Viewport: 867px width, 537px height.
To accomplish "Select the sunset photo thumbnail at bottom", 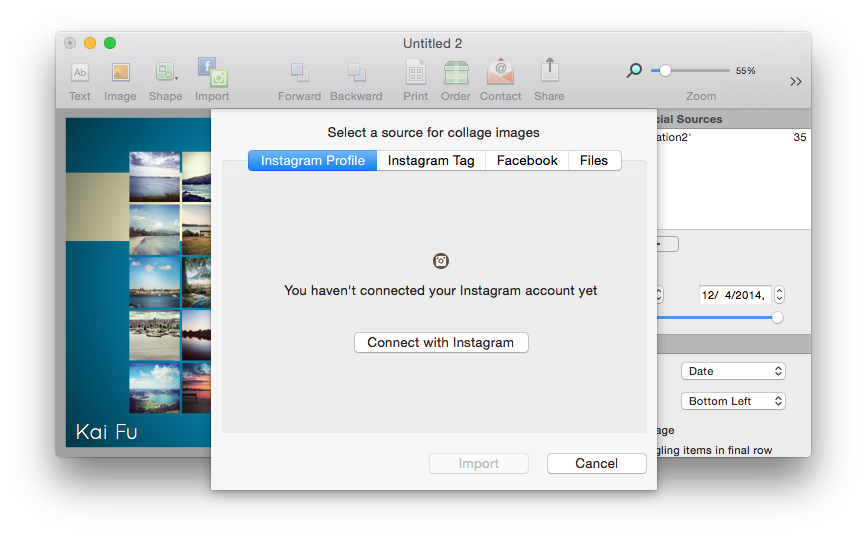I will click(x=196, y=388).
